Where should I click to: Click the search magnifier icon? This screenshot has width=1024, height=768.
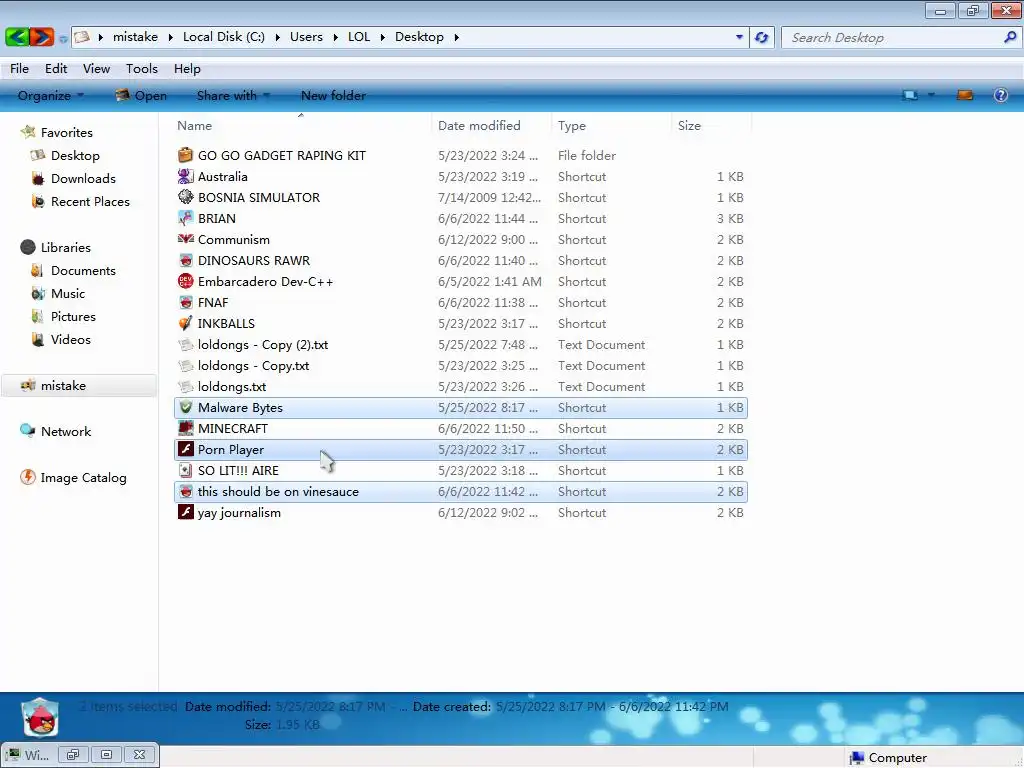point(1010,37)
